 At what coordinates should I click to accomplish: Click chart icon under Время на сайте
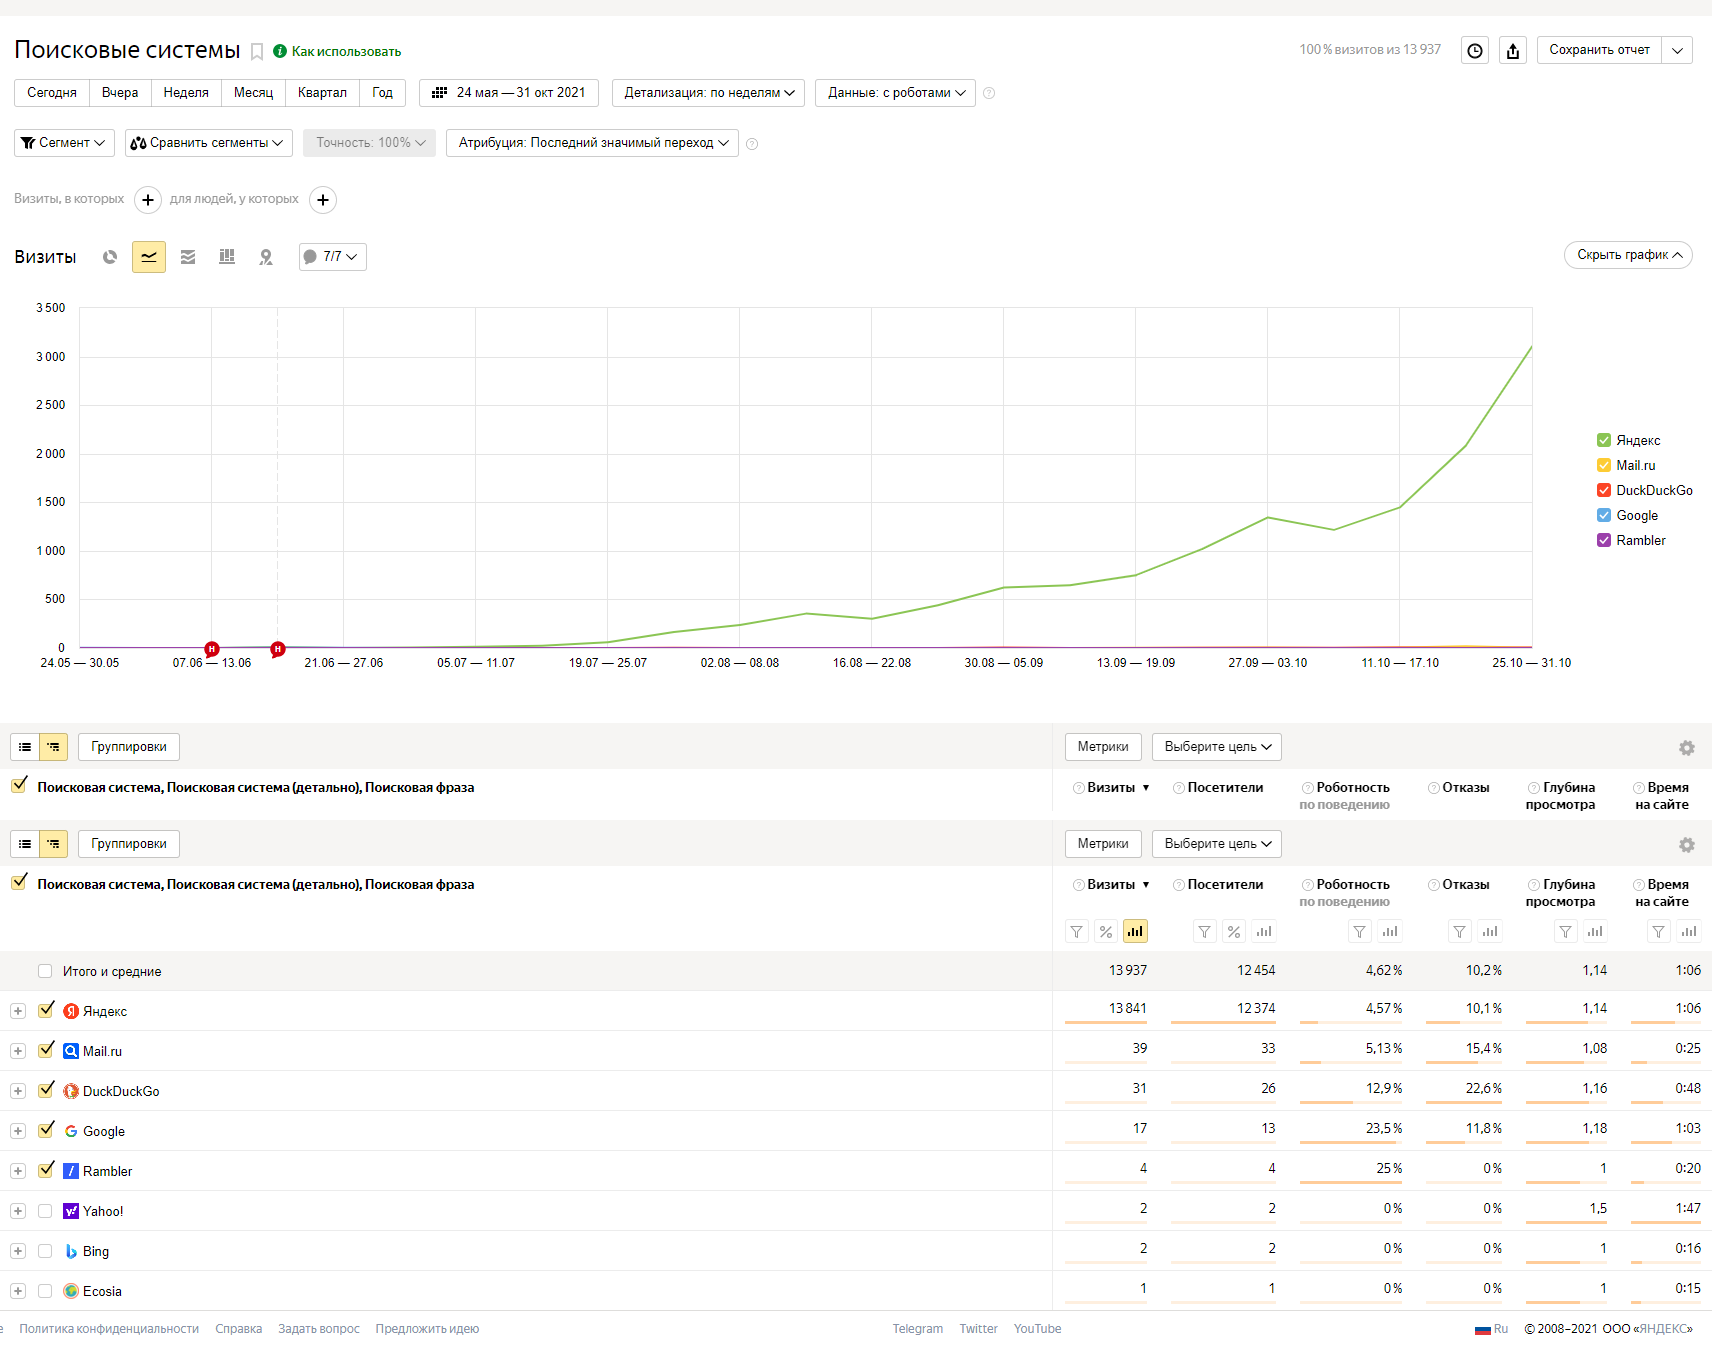(x=1689, y=931)
